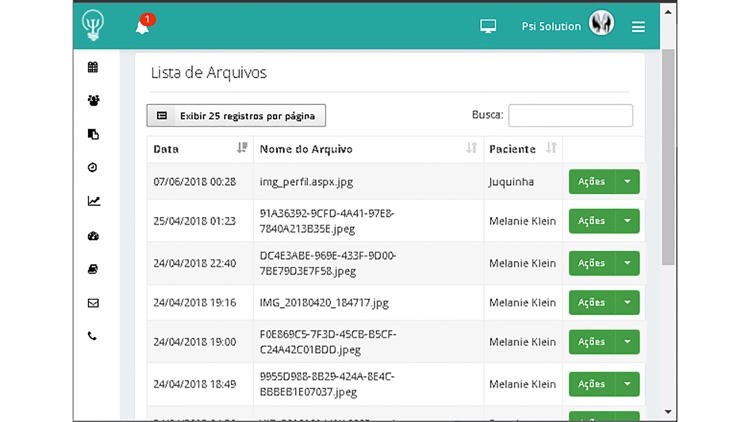The width and height of the screenshot is (750, 422).
Task: Open the line chart sidebar icon
Action: click(94, 201)
